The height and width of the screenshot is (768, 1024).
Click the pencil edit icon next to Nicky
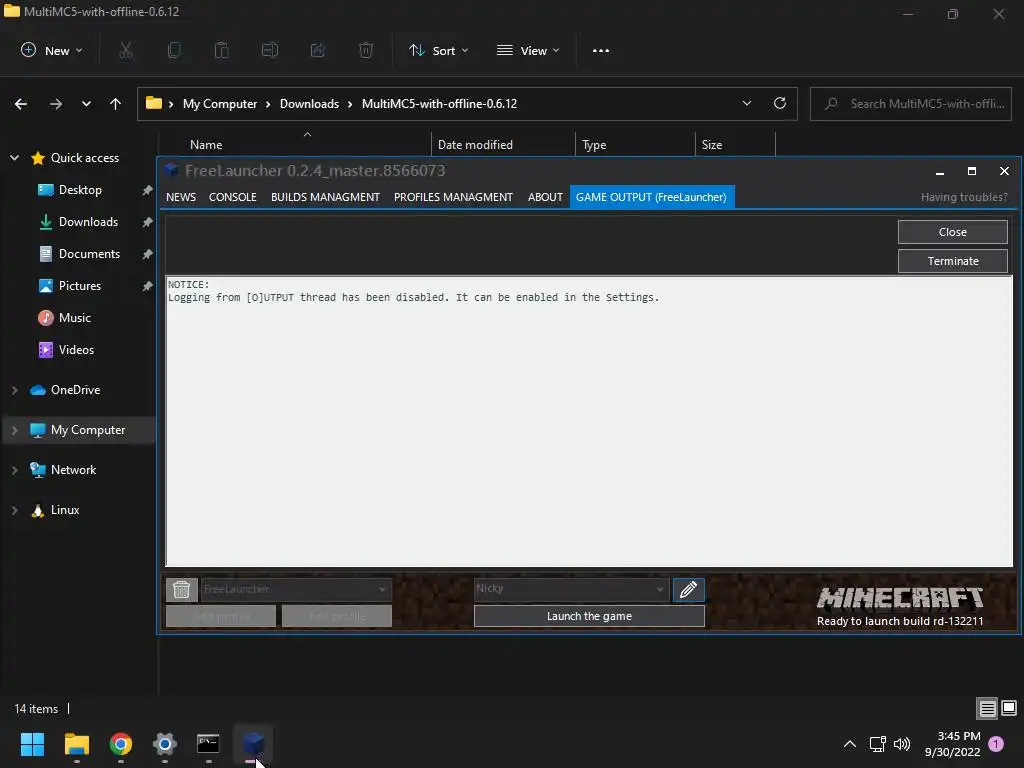[x=688, y=590]
